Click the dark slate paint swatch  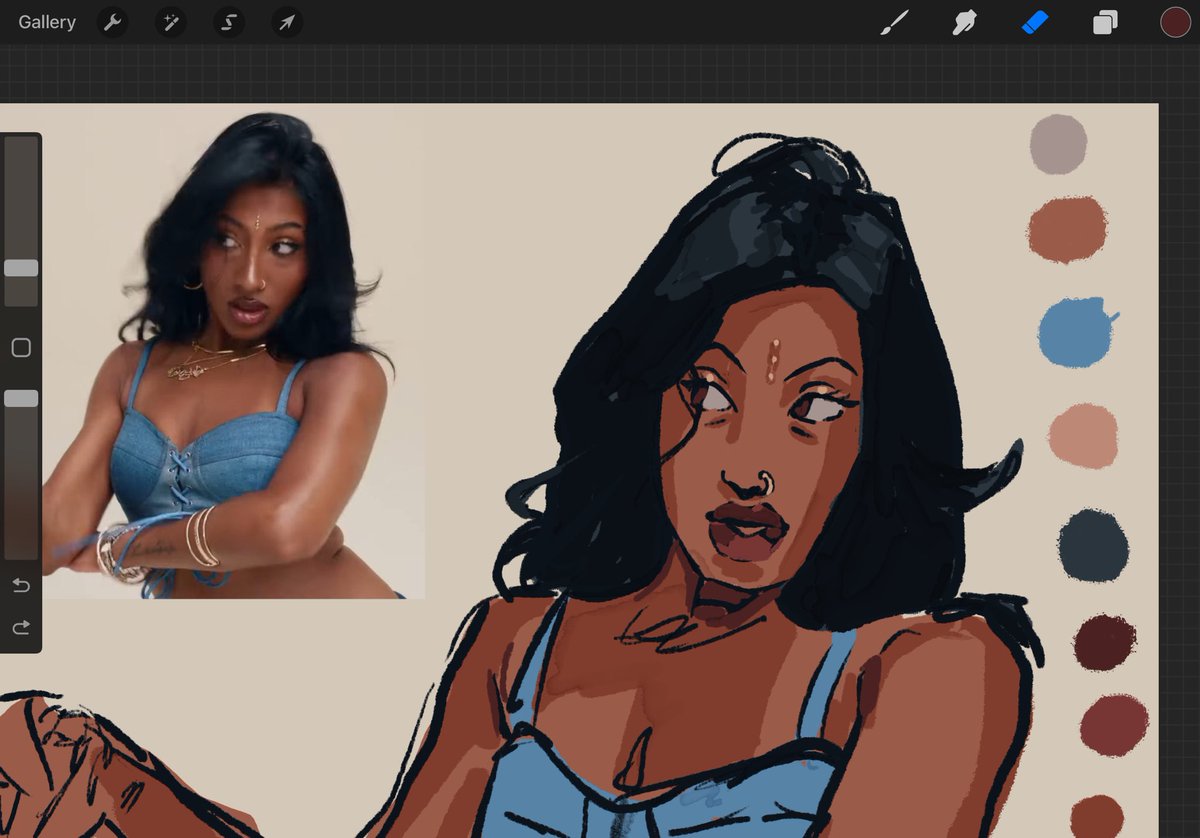1093,545
